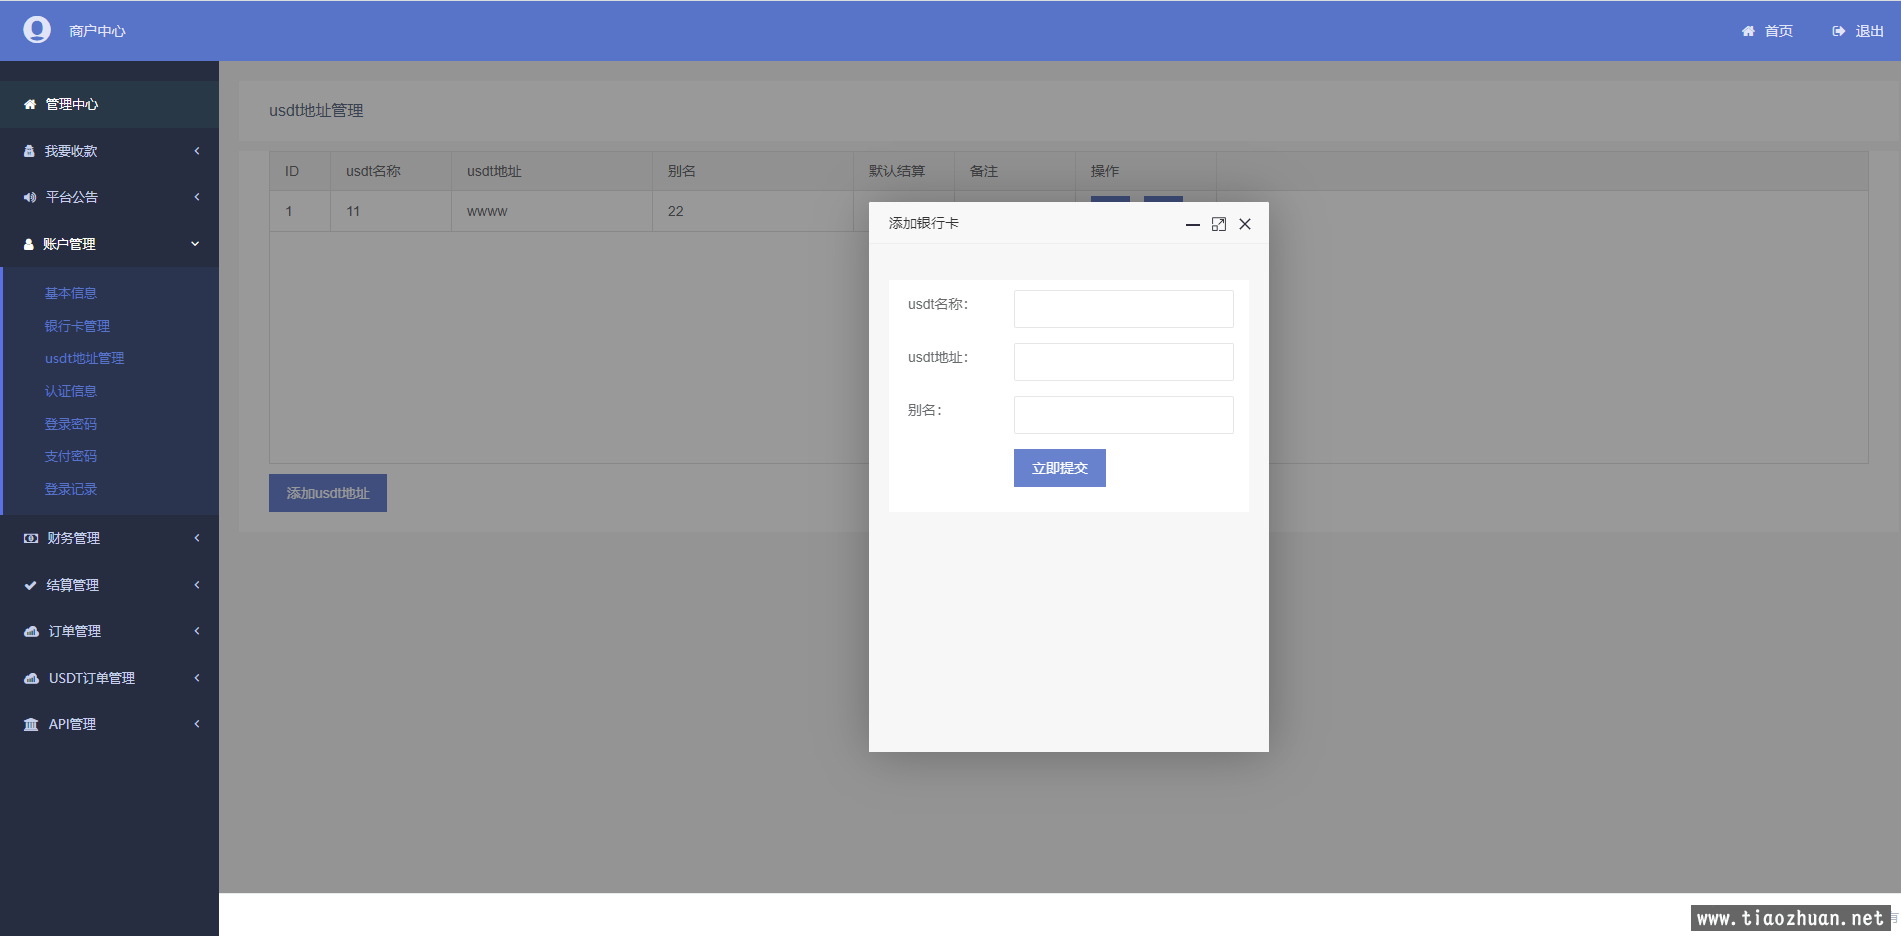
Task: Click the bank icon for API管理
Action: (31, 724)
